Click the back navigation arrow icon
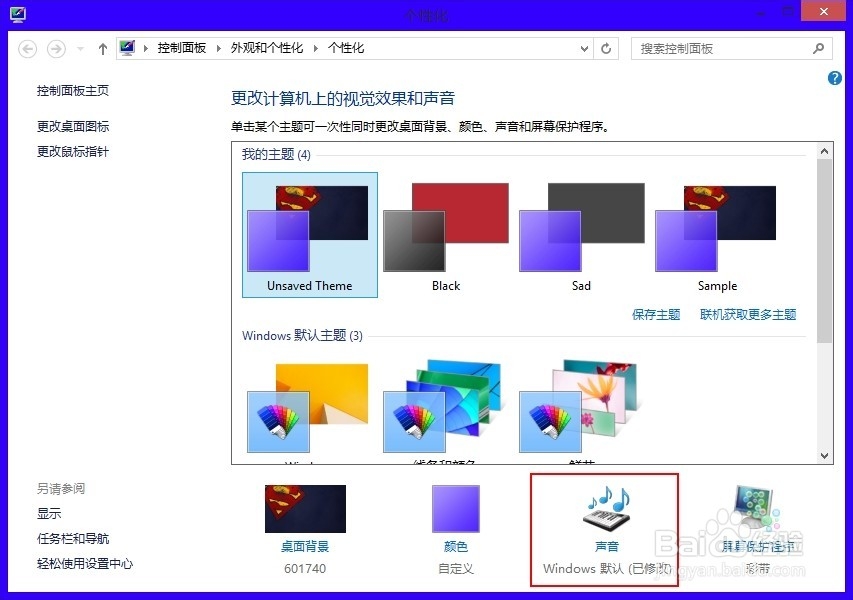The image size is (853, 600). click(x=30, y=48)
